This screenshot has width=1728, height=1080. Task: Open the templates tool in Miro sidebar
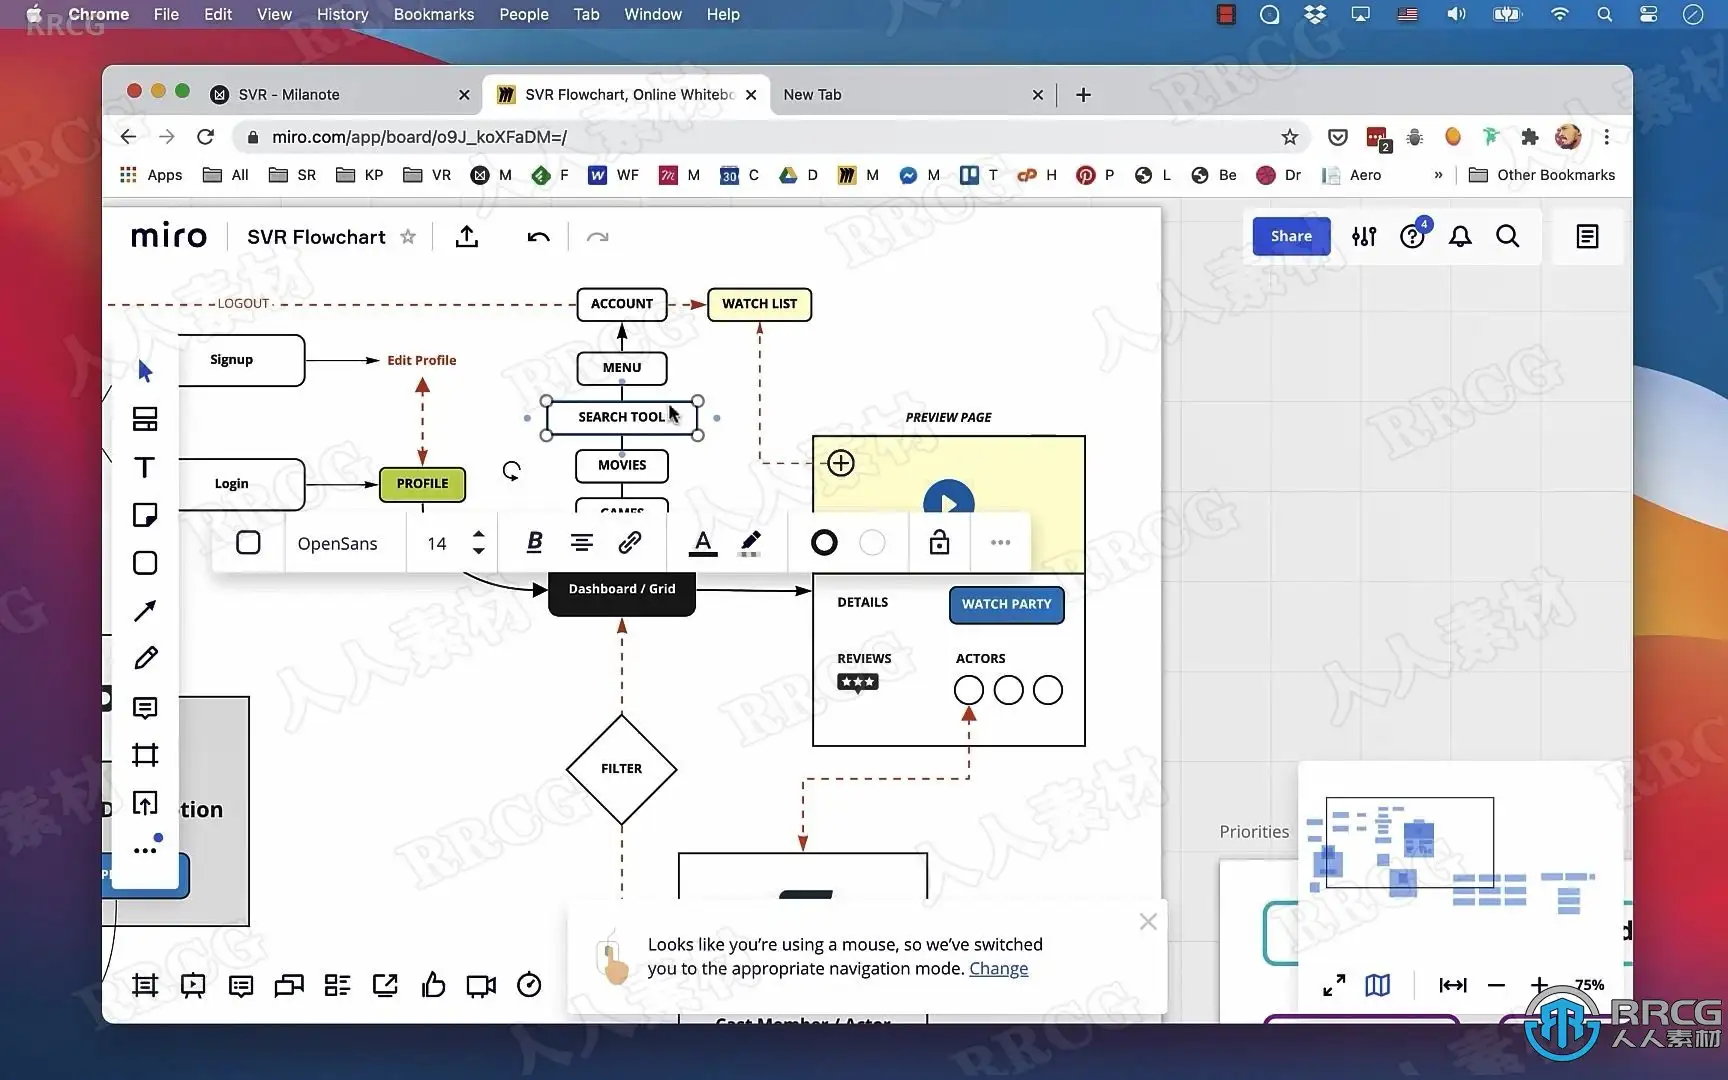pyautogui.click(x=145, y=419)
